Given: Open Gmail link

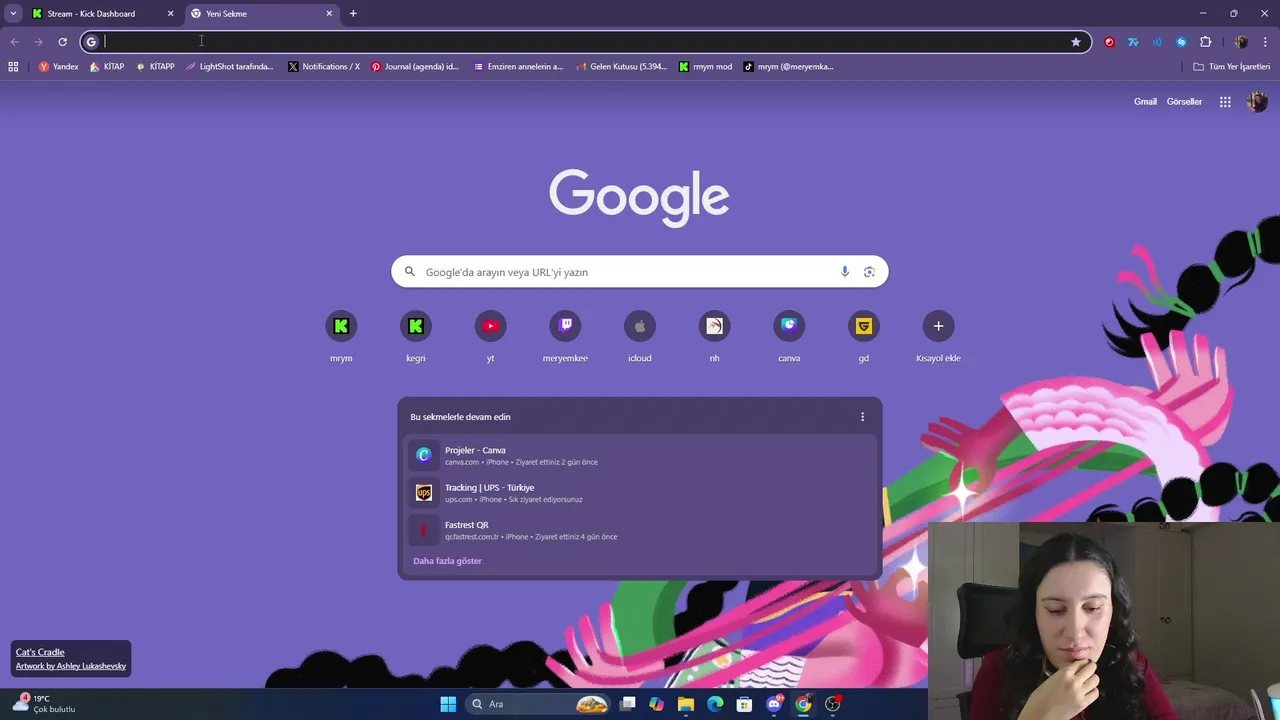Looking at the screenshot, I should [1145, 102].
